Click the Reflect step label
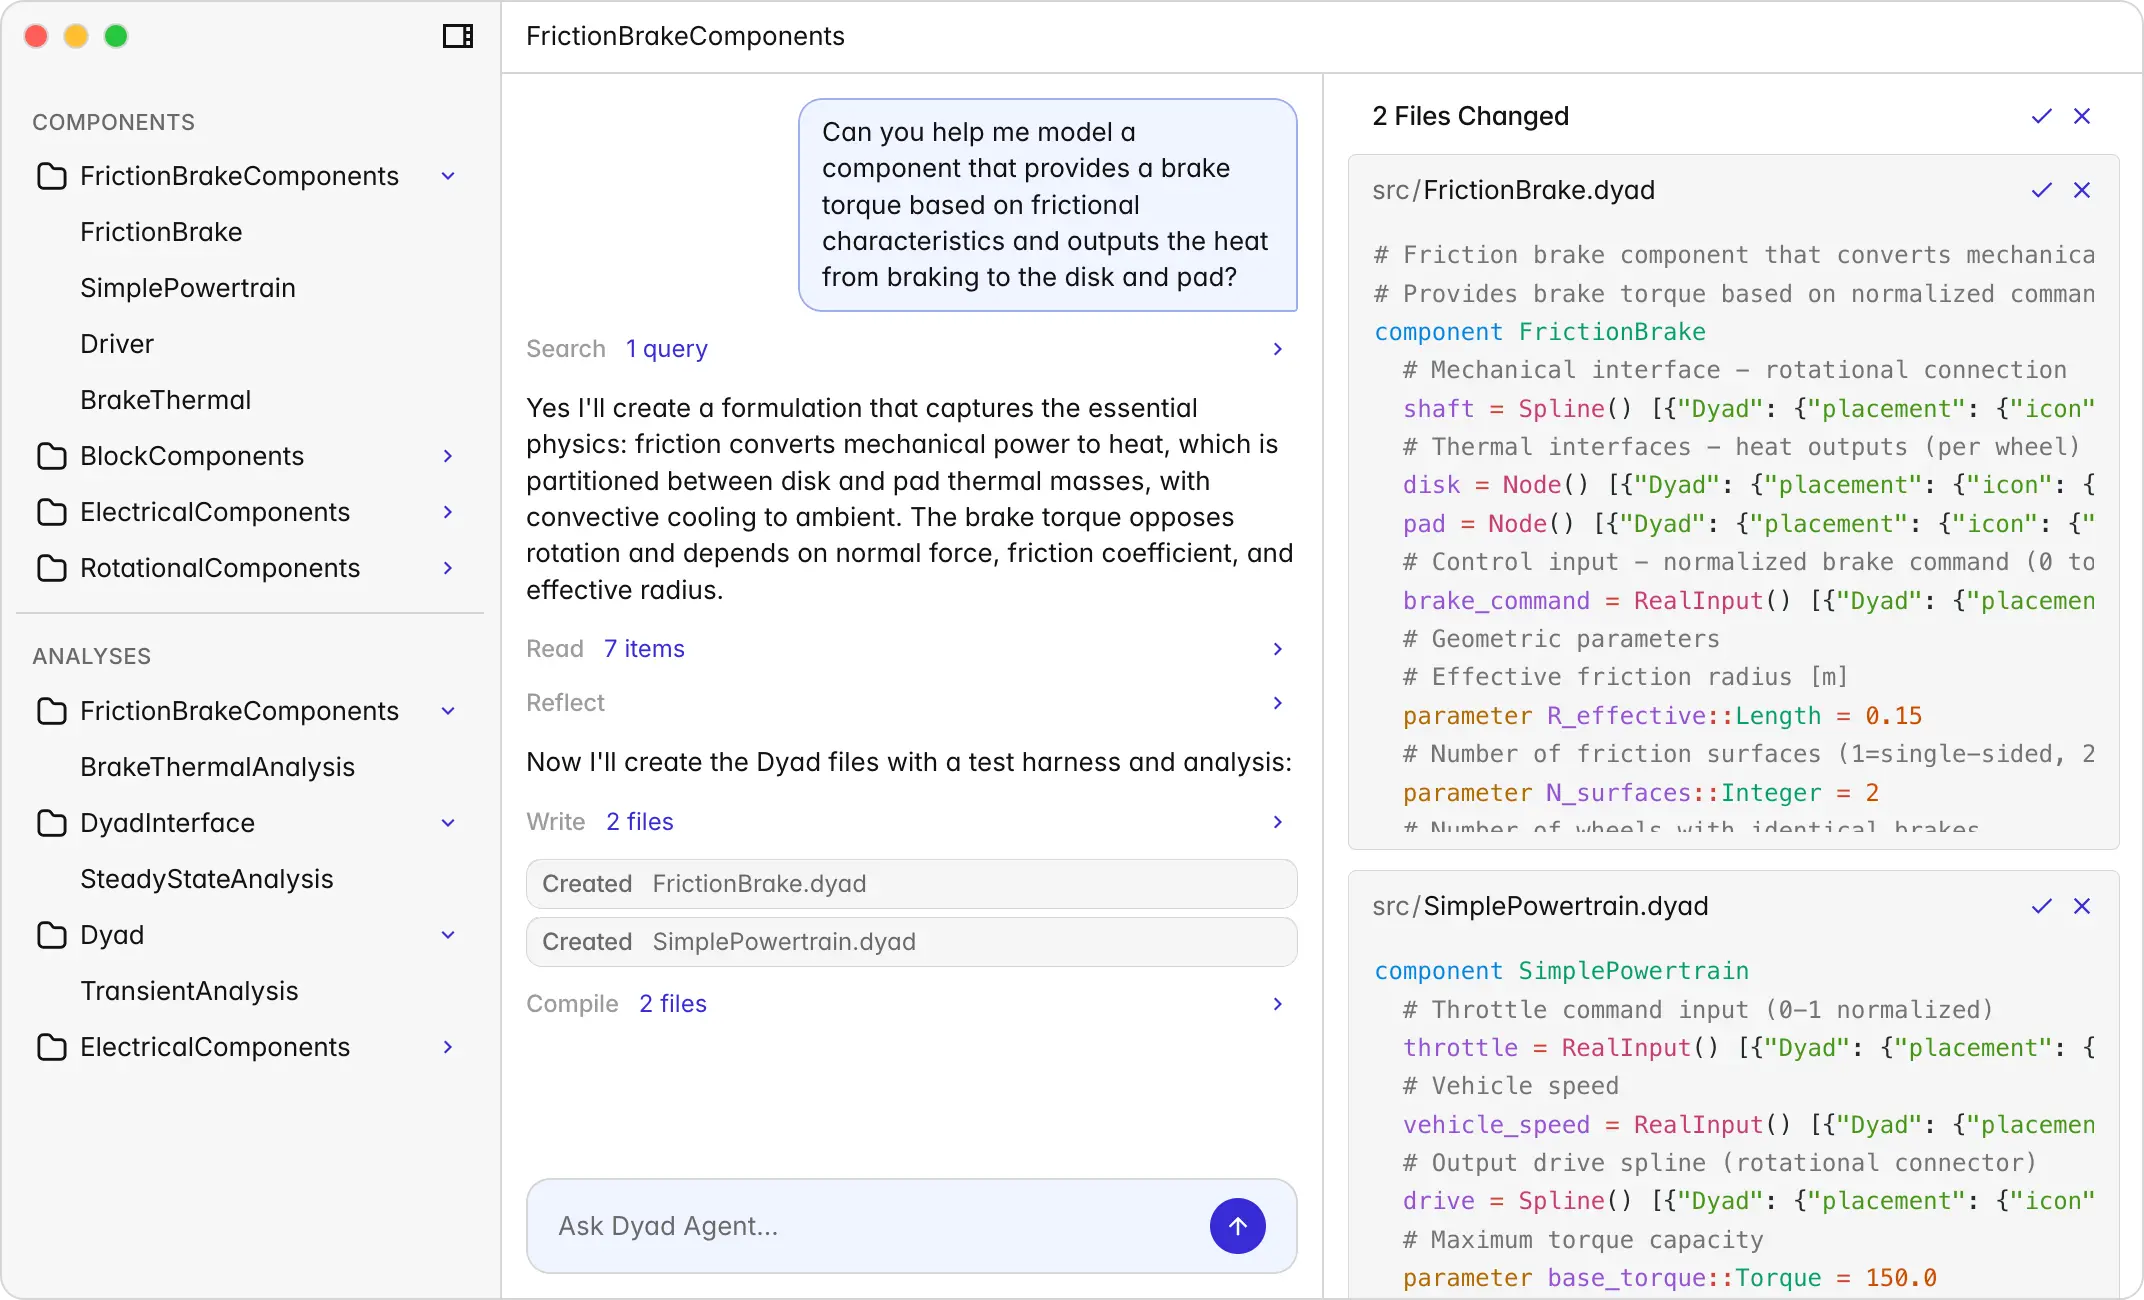2144x1300 pixels. (x=565, y=703)
